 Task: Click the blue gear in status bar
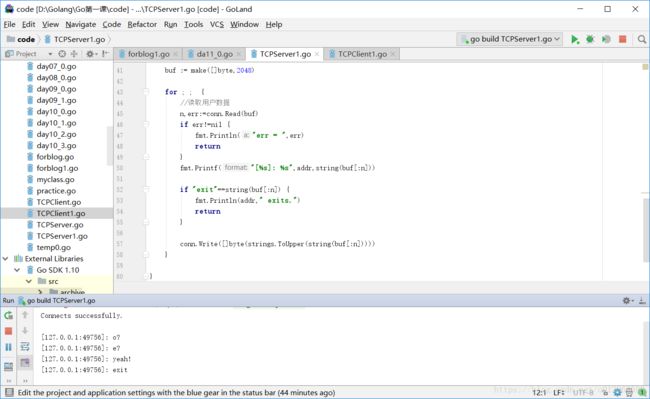617,392
